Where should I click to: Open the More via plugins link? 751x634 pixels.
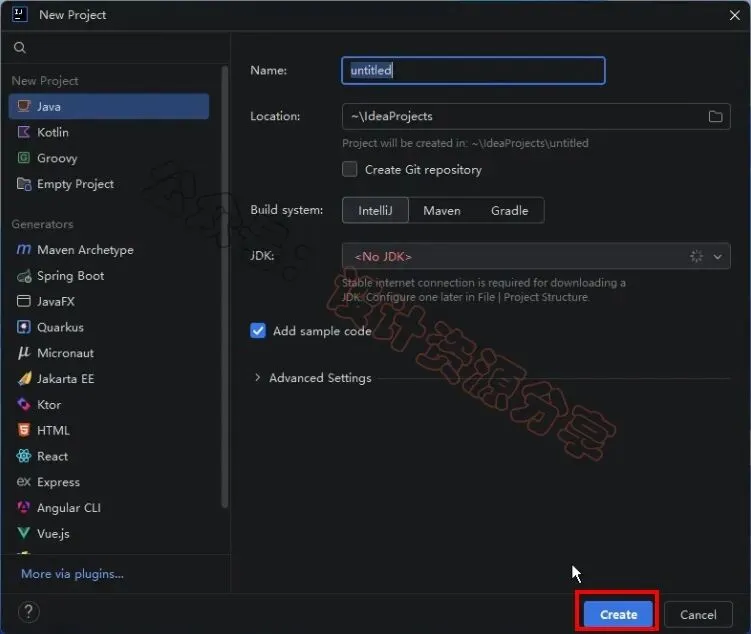click(x=72, y=574)
